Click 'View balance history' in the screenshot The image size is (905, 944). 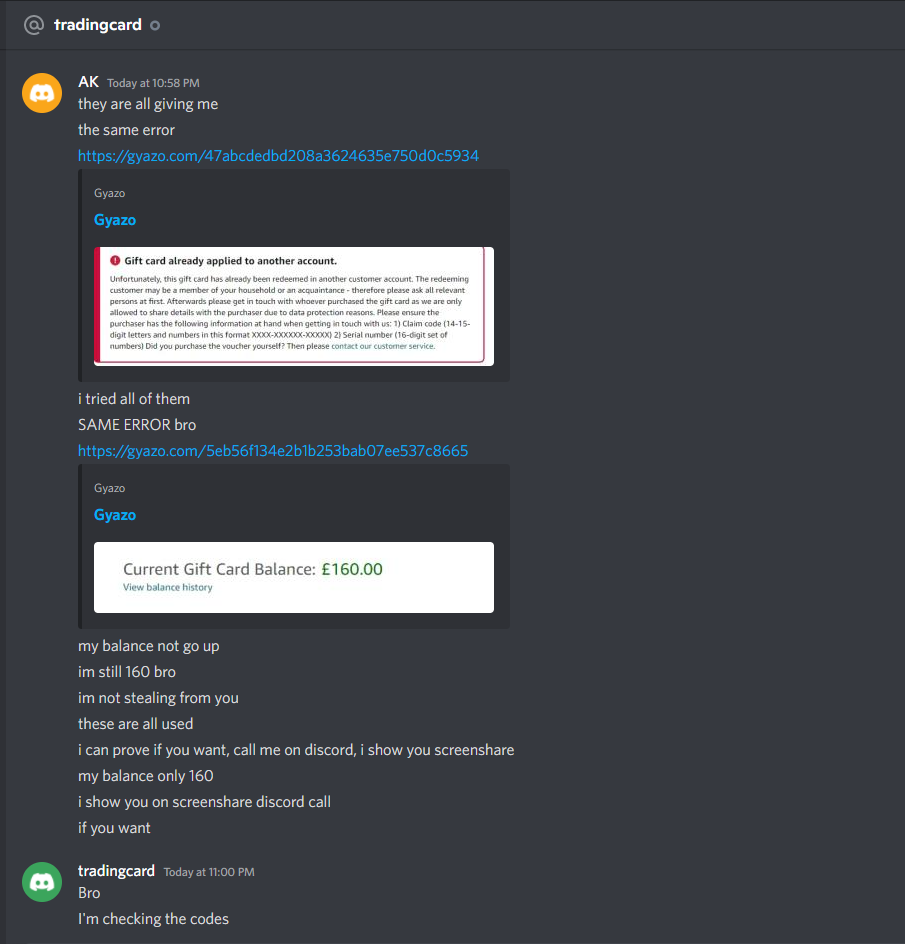click(168, 588)
